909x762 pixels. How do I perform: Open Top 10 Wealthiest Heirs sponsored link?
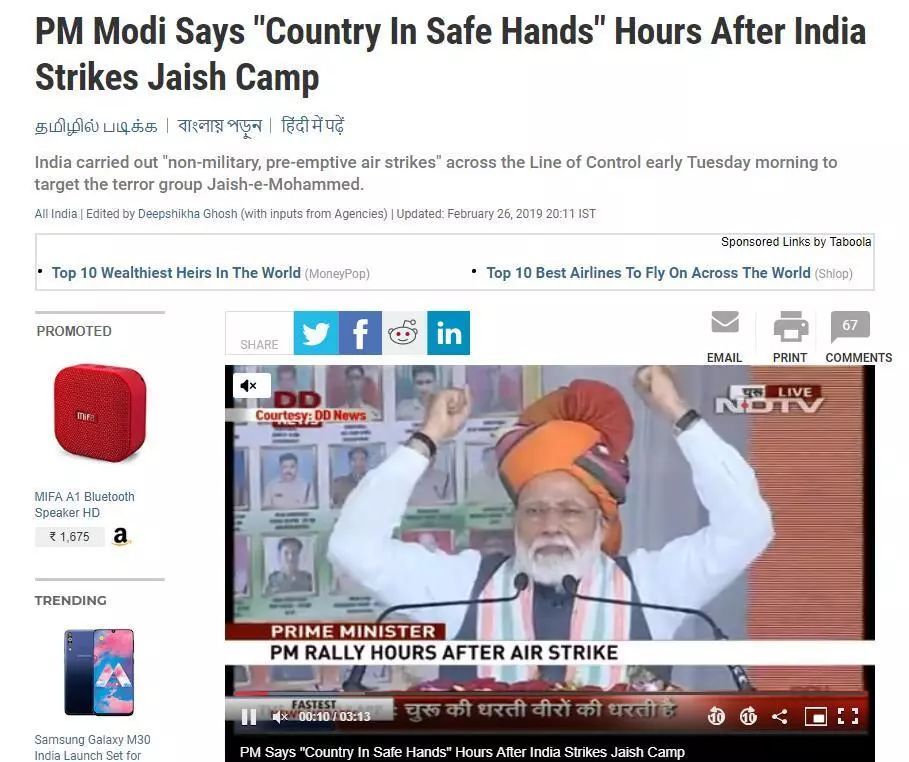point(176,273)
